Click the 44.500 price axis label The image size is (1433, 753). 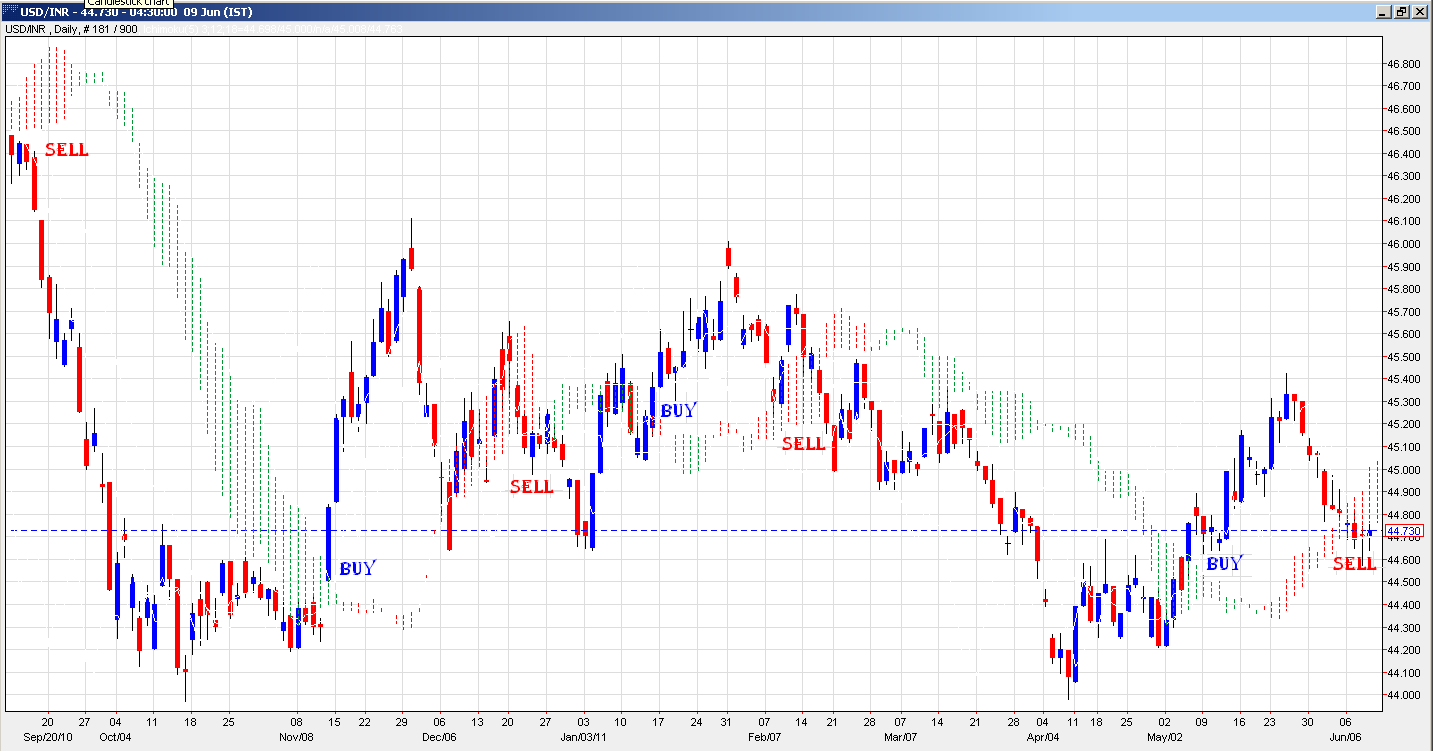pyautogui.click(x=1404, y=583)
